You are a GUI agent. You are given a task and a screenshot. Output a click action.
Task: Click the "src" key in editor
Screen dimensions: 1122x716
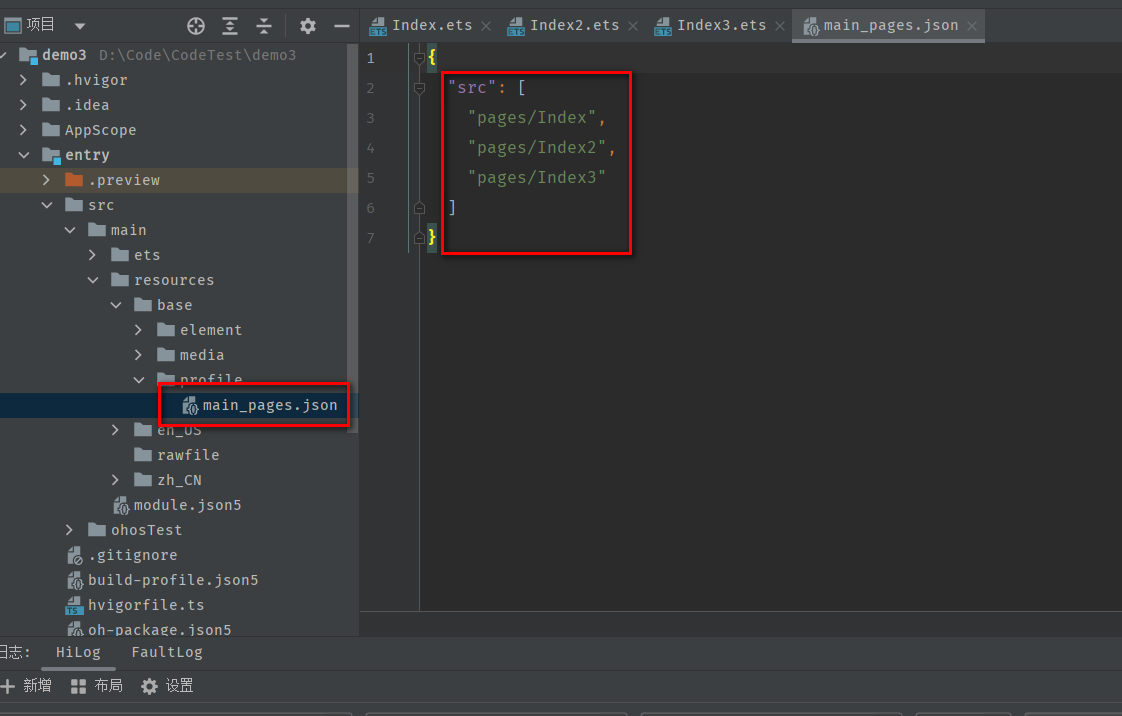point(472,87)
